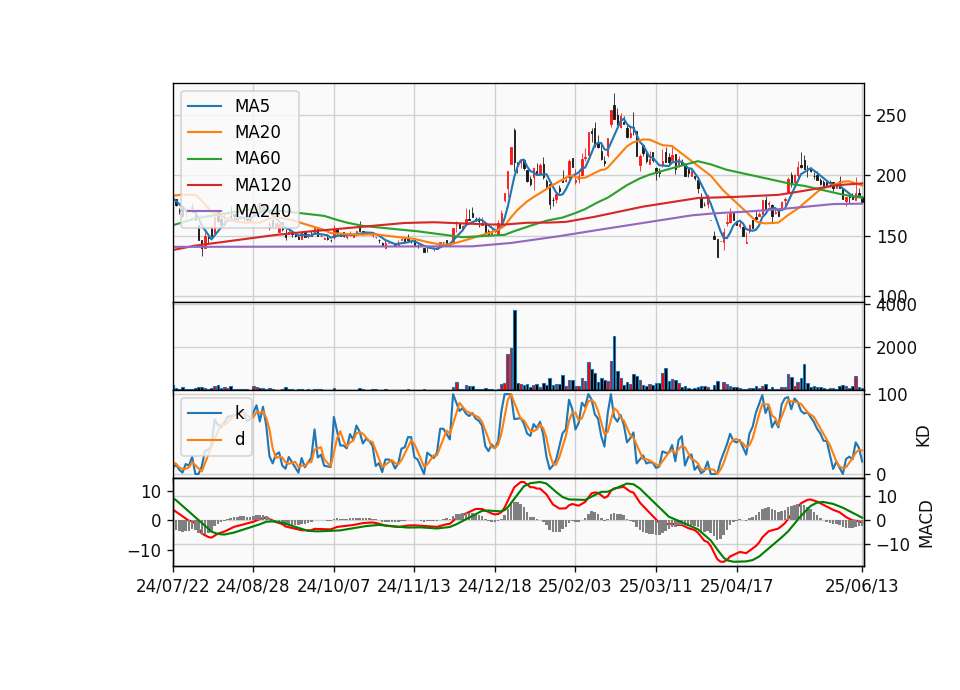The width and height of the screenshot is (960, 690).
Task: Click the KD axis title
Action: [923, 437]
